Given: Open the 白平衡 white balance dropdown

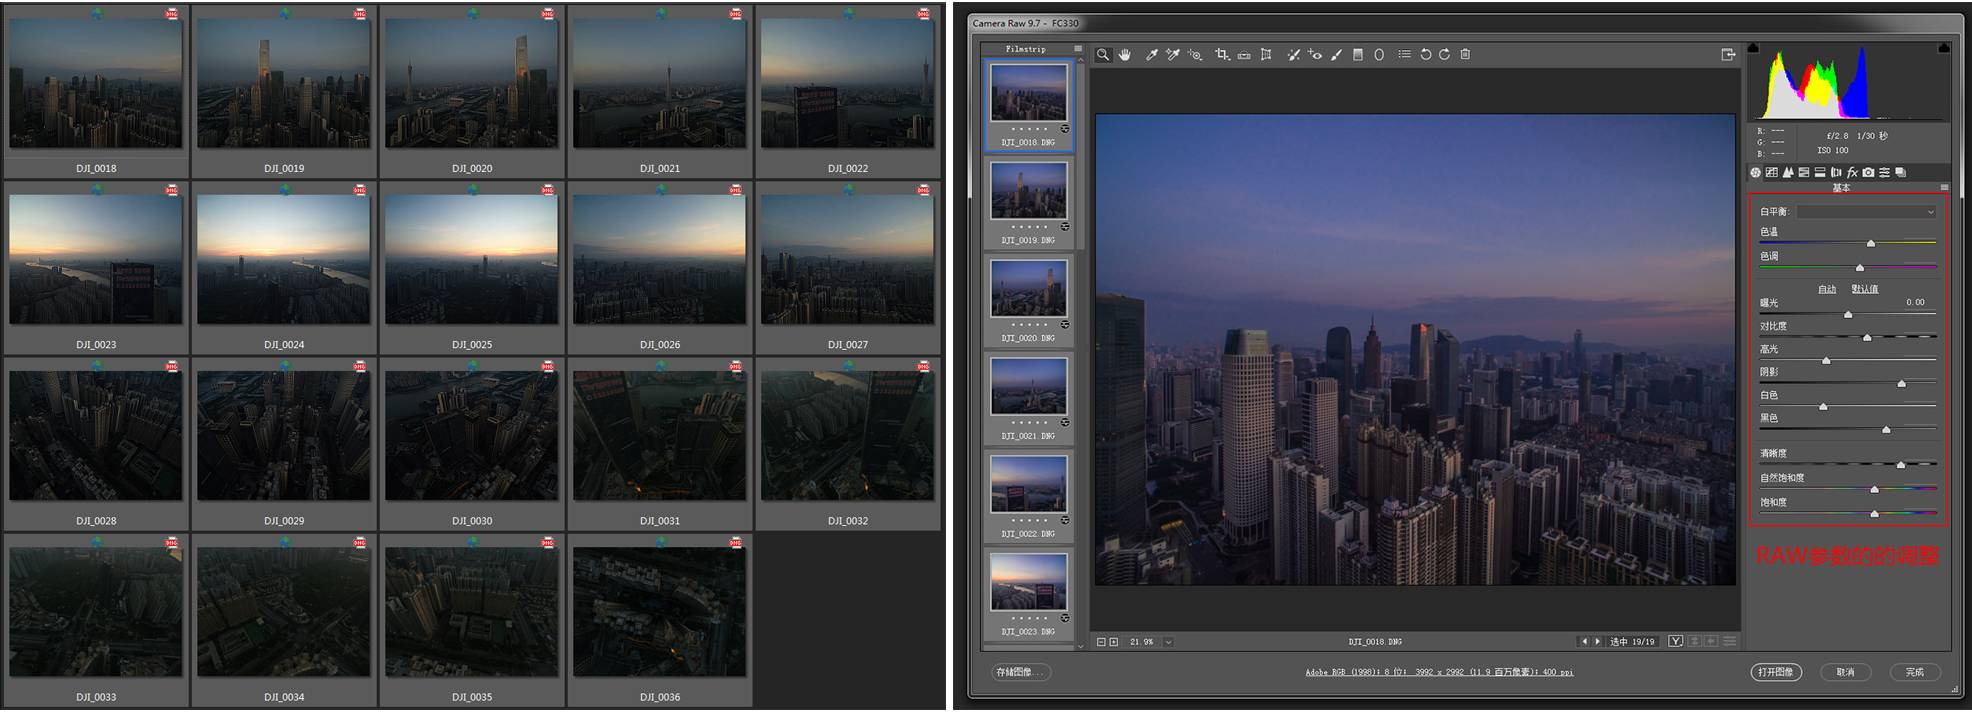Looking at the screenshot, I should 1866,212.
